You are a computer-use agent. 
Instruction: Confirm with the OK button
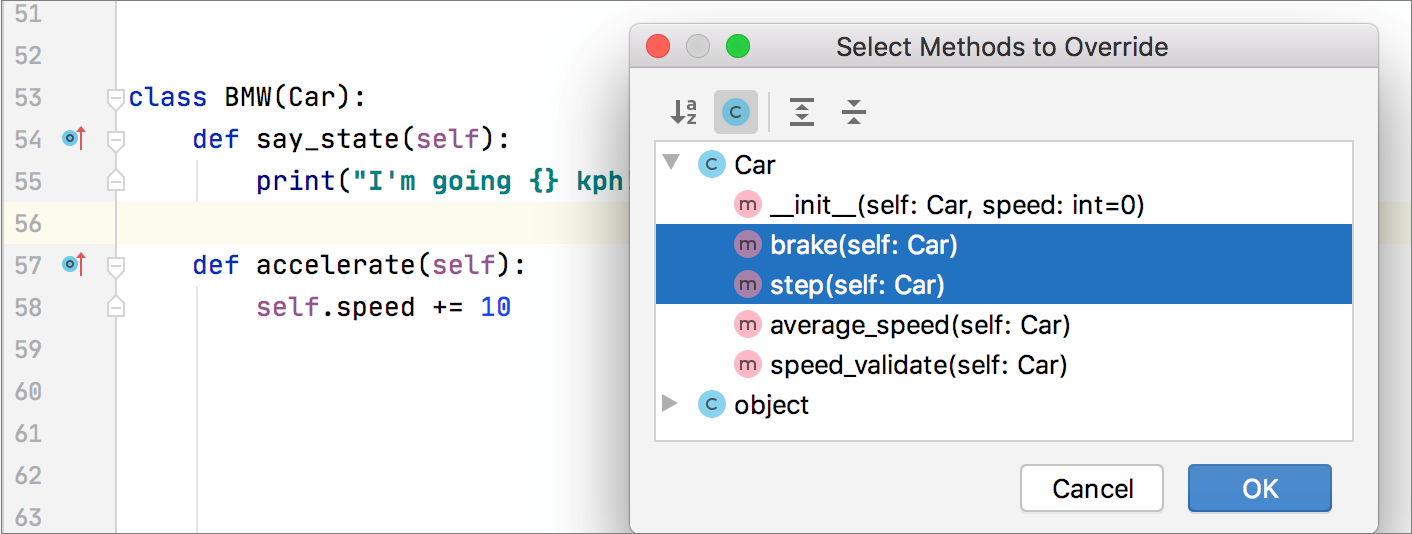click(1259, 488)
